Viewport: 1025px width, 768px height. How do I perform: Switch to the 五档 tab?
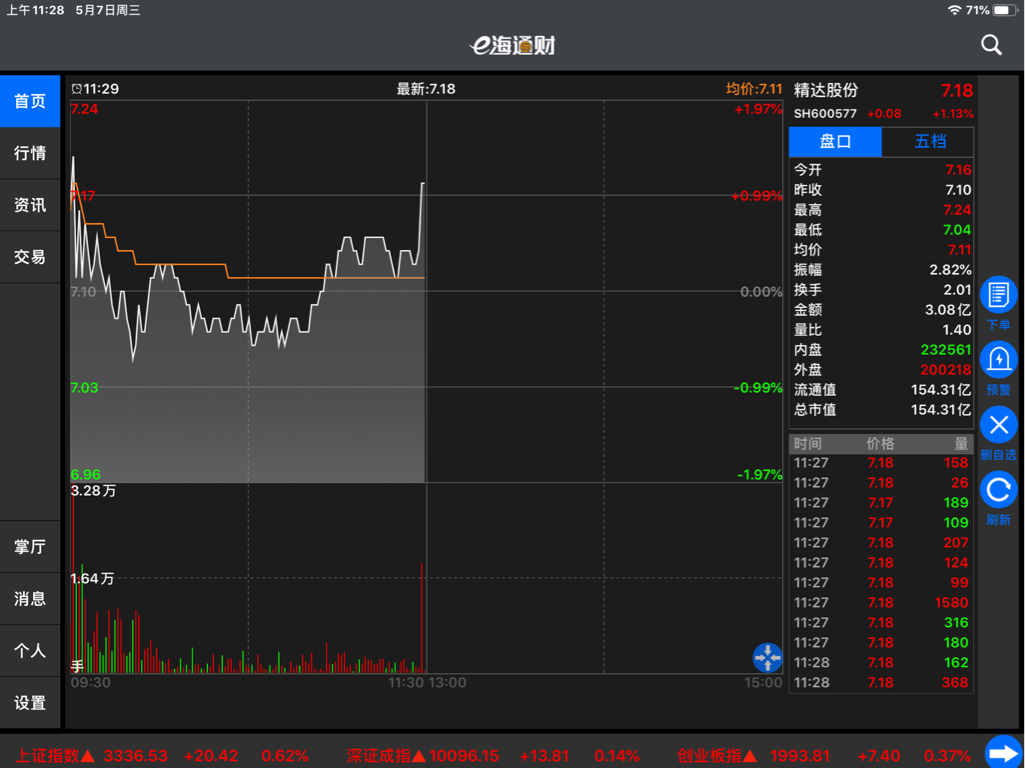click(928, 141)
